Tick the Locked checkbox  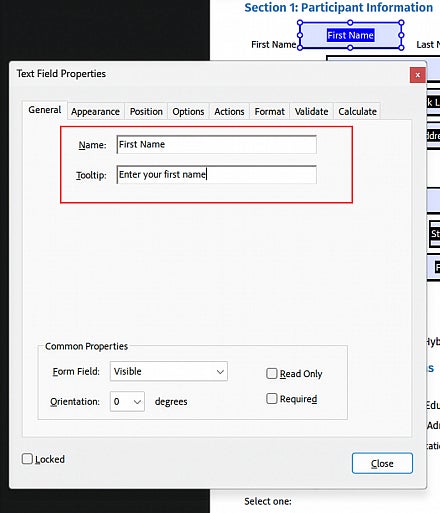pos(27,459)
